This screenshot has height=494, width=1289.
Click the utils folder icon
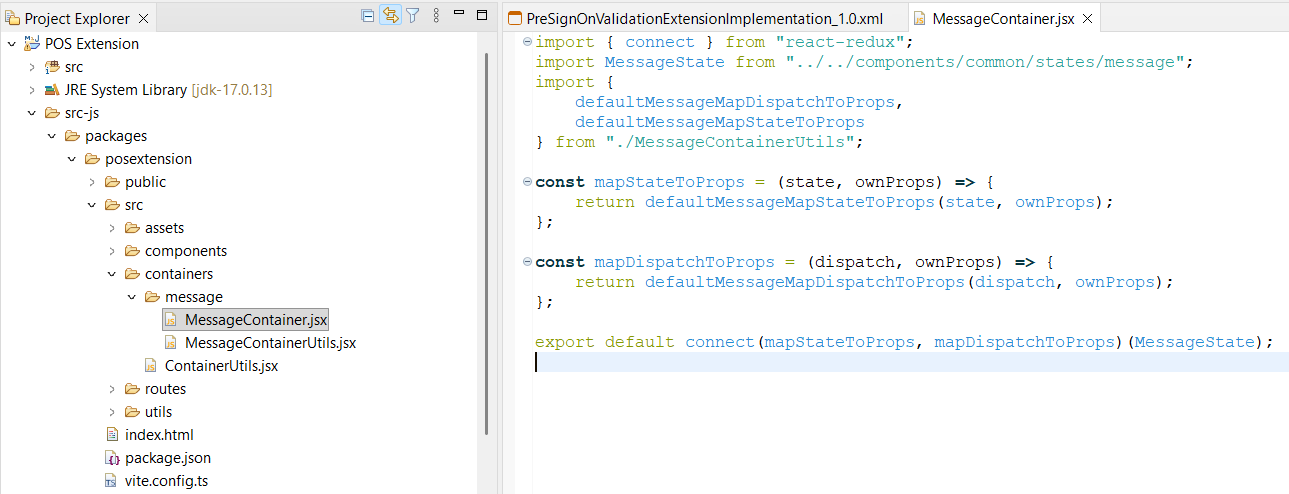coord(131,412)
